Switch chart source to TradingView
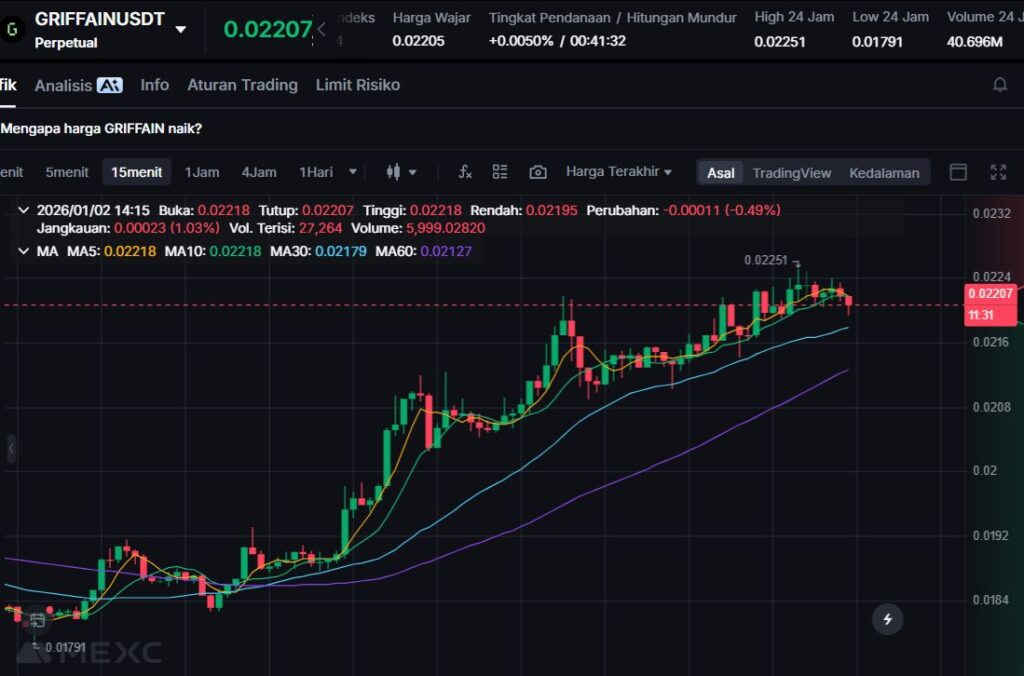The width and height of the screenshot is (1024, 676). point(791,173)
